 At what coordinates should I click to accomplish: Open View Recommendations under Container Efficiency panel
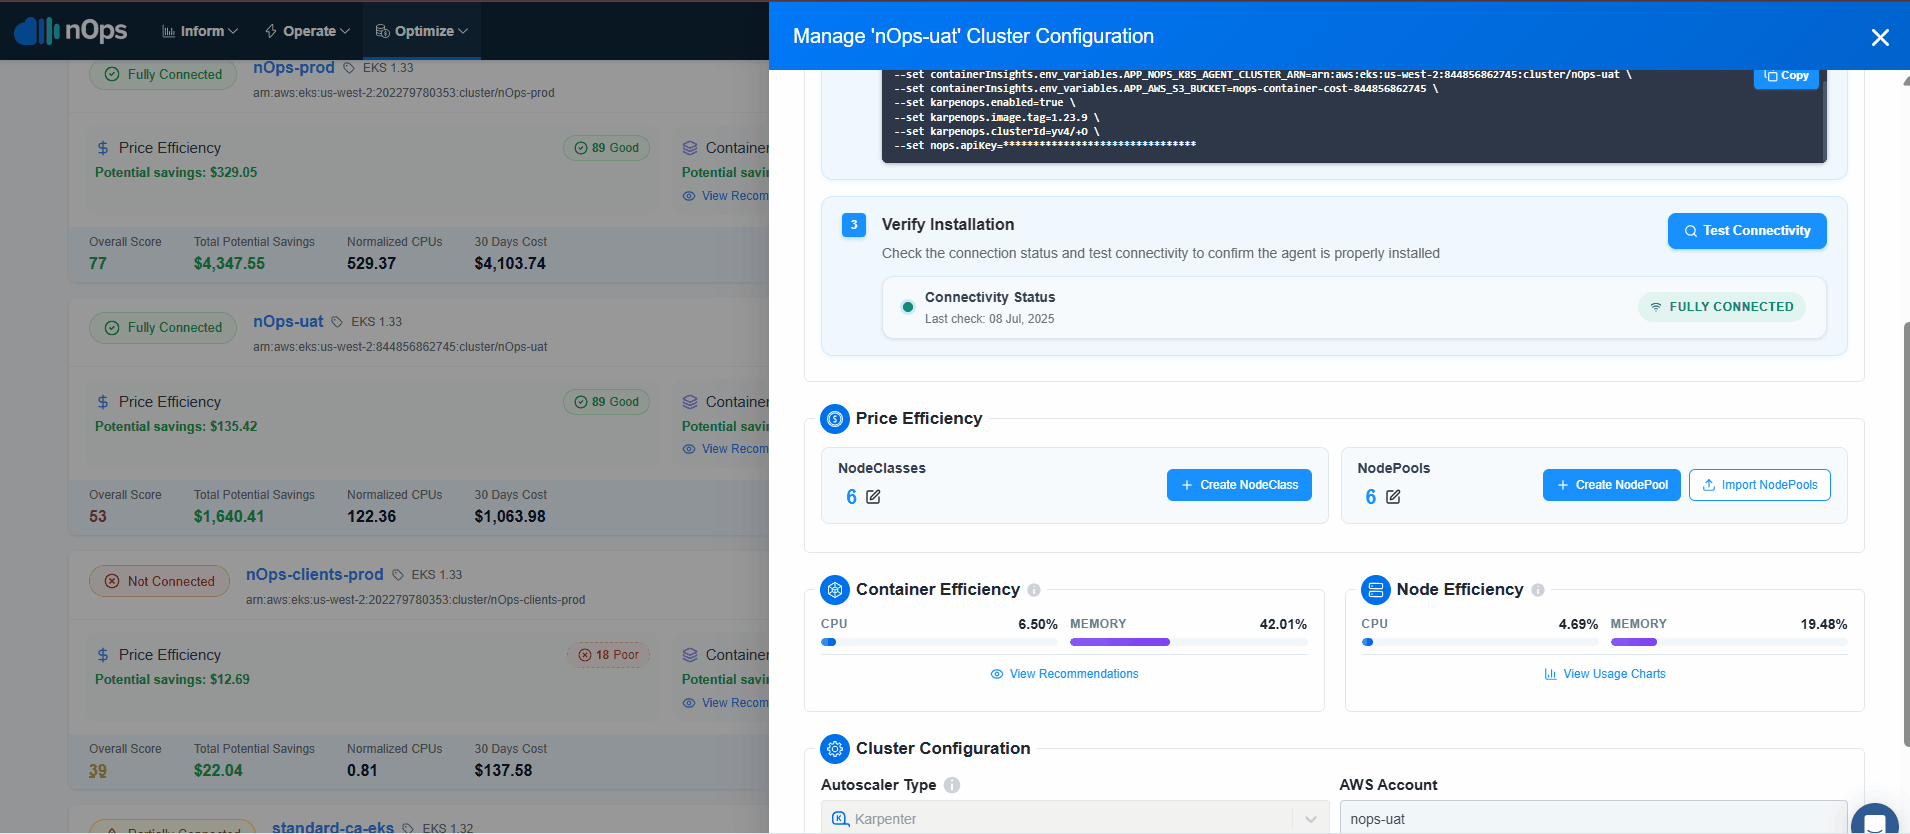(x=1064, y=674)
